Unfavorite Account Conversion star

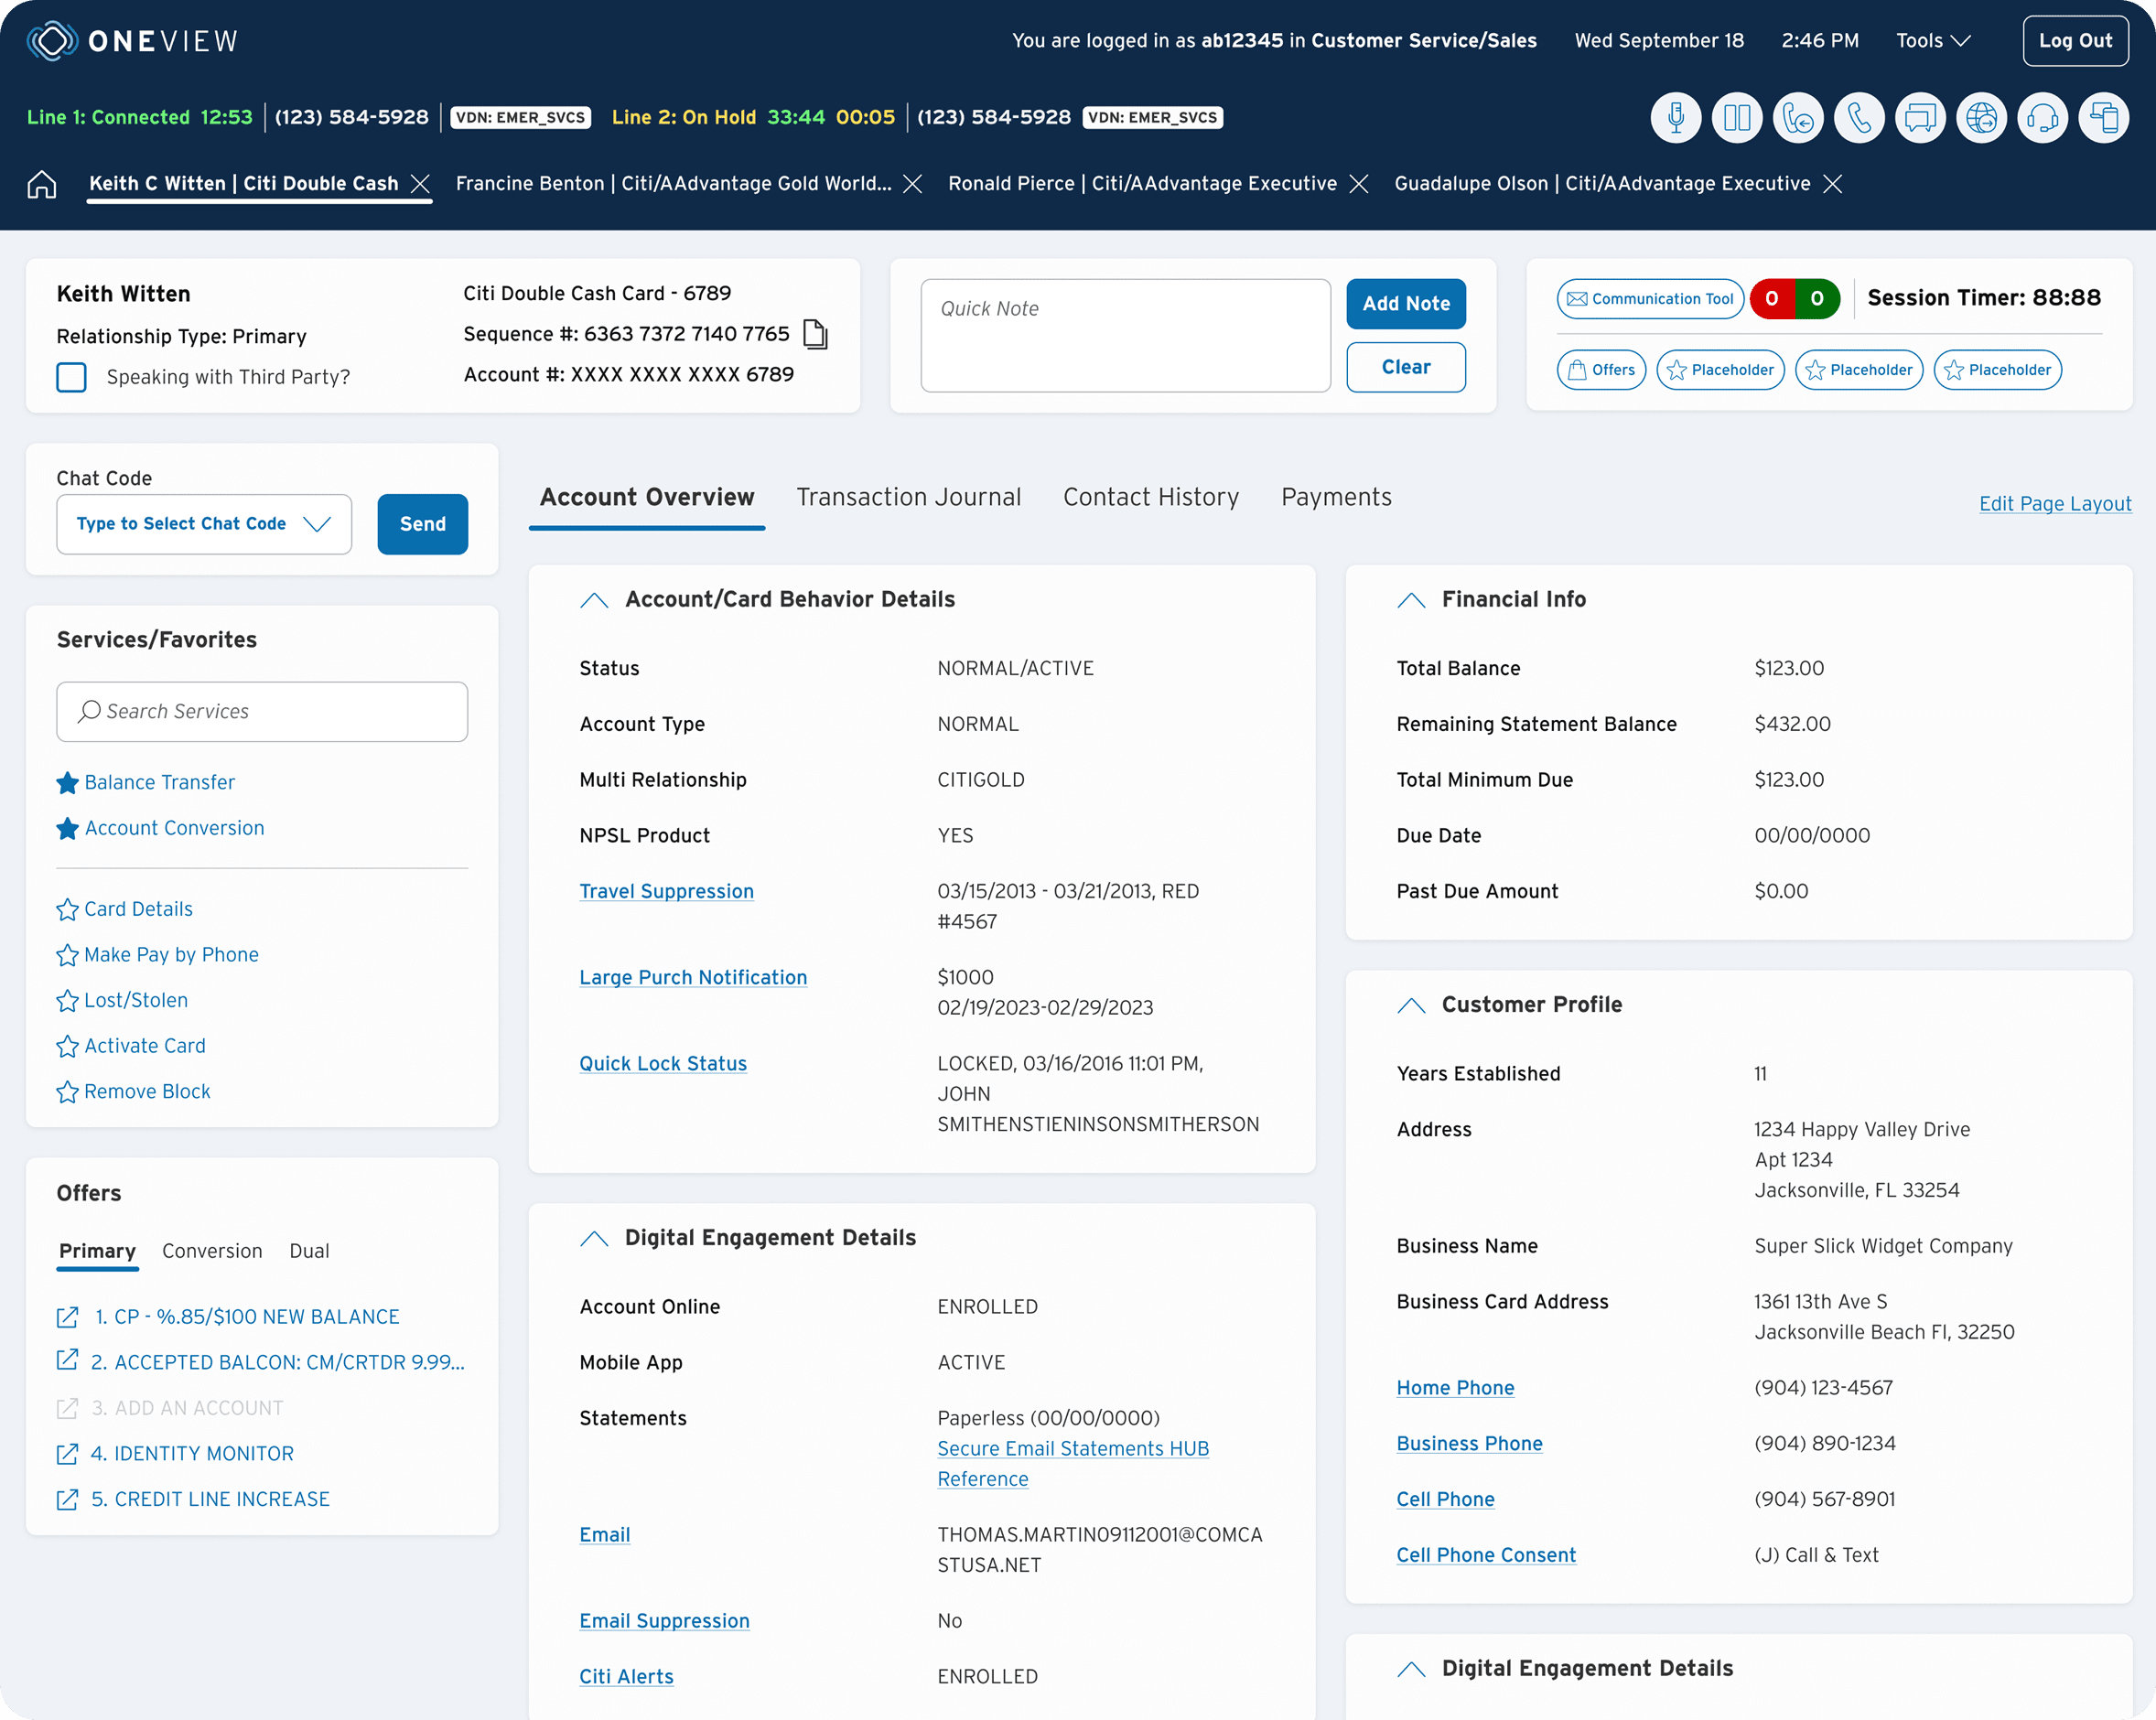coord(67,828)
